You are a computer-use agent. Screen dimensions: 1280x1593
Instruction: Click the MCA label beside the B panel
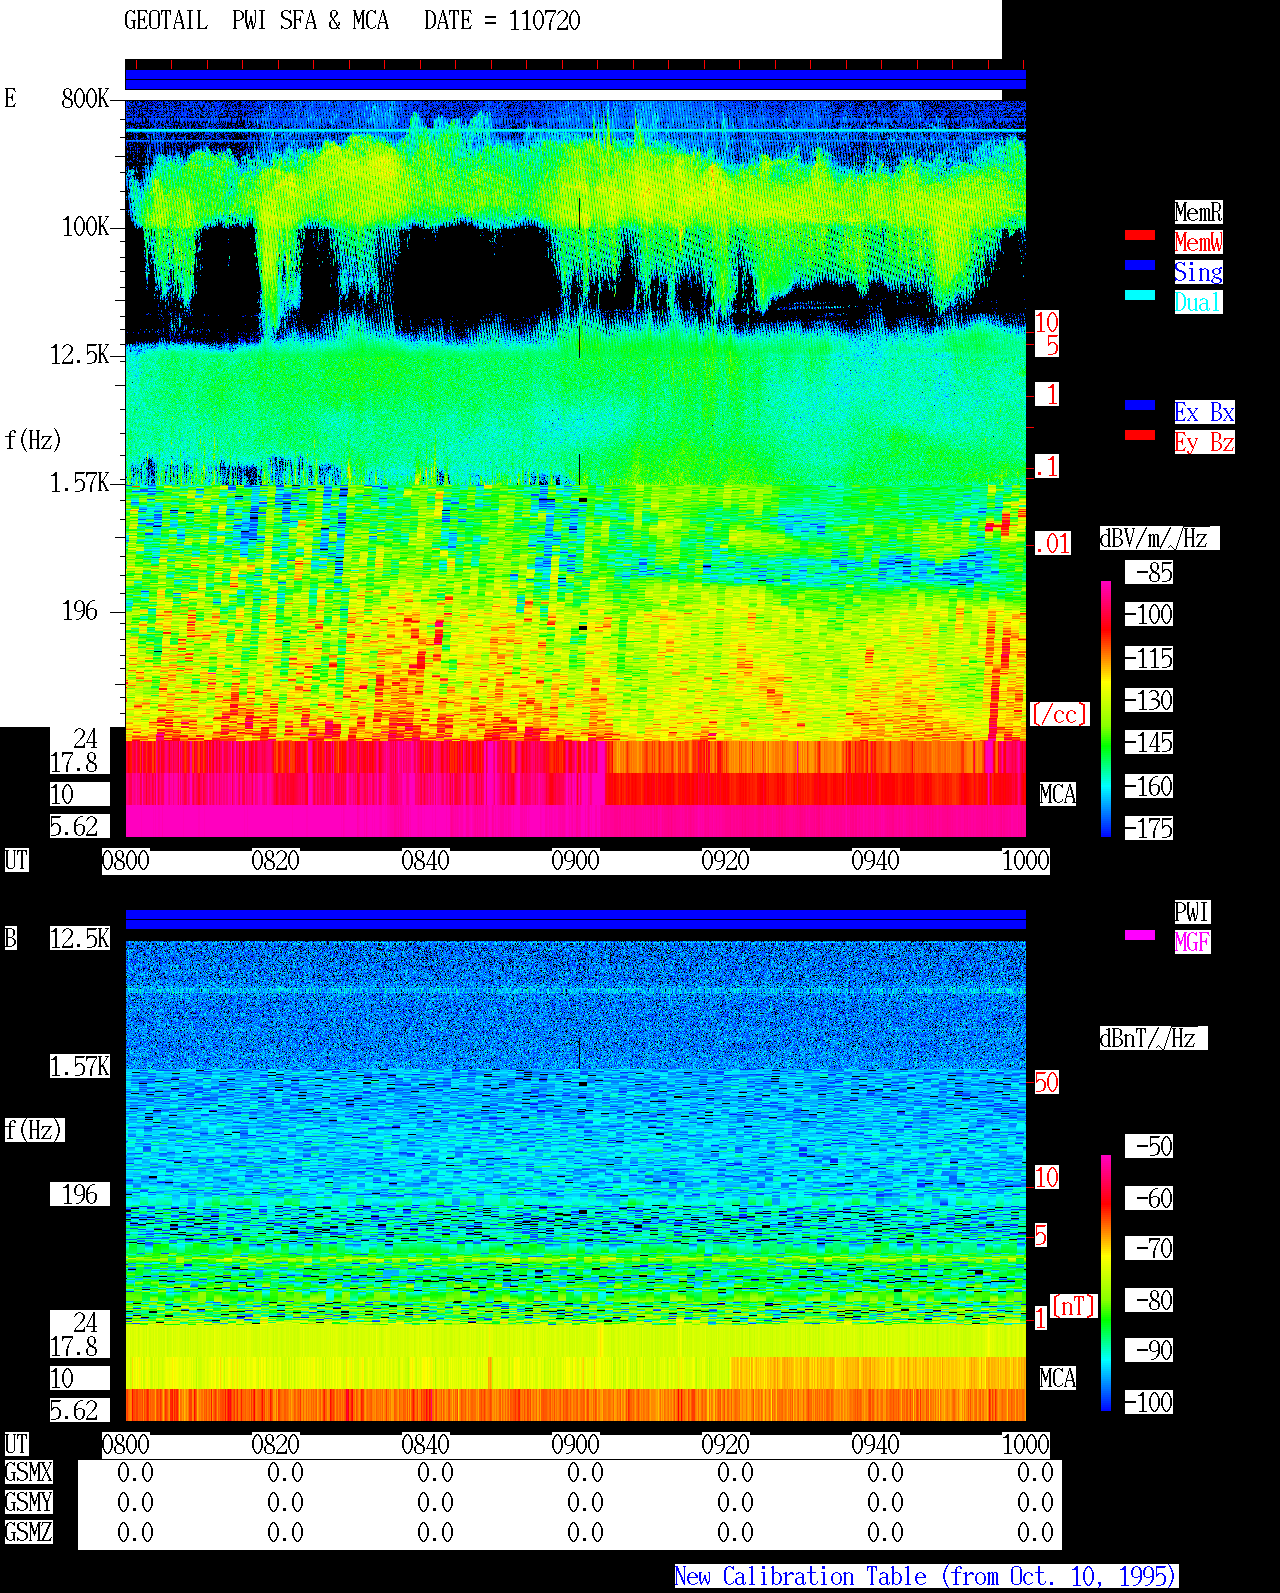point(1058,1378)
